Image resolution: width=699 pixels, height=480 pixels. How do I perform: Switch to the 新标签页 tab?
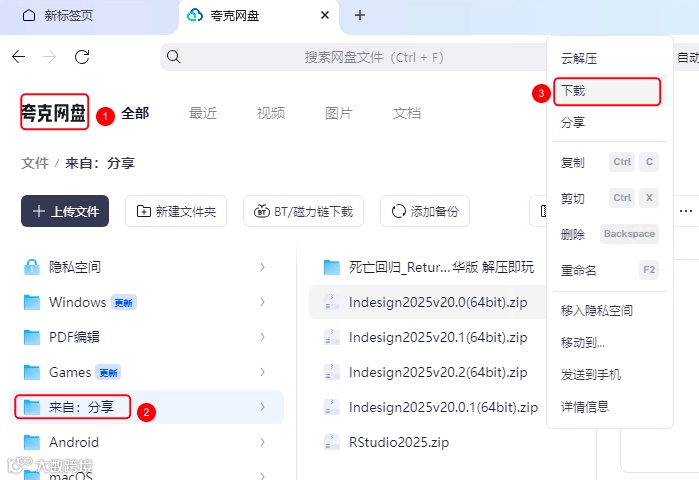tap(68, 16)
